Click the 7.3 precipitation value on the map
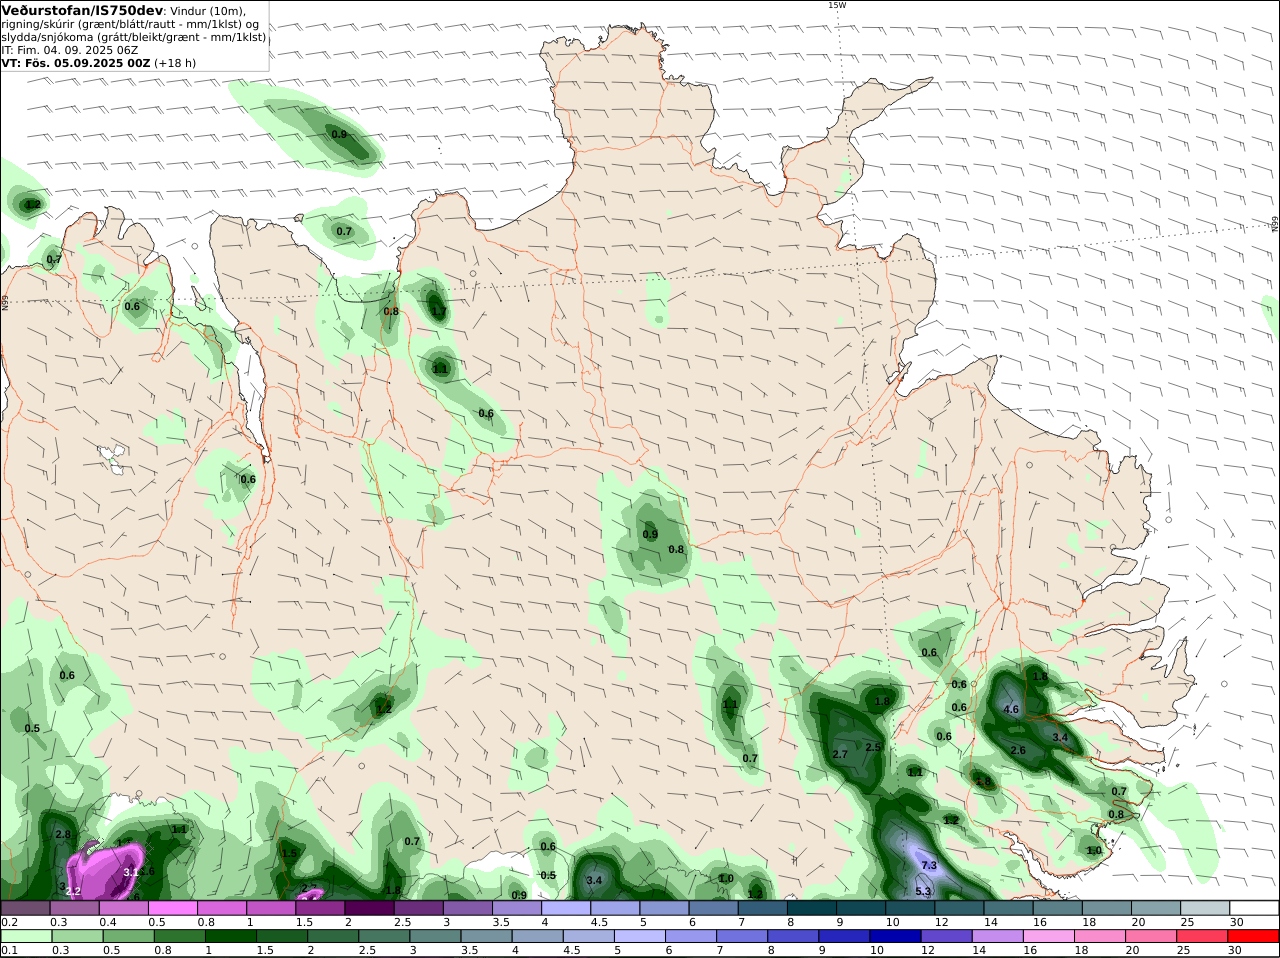Image resolution: width=1280 pixels, height=958 pixels. (x=929, y=865)
